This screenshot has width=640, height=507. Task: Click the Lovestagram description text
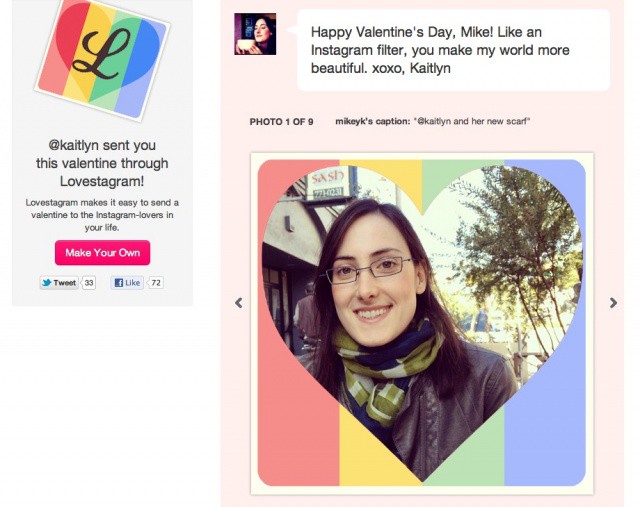coord(102,215)
